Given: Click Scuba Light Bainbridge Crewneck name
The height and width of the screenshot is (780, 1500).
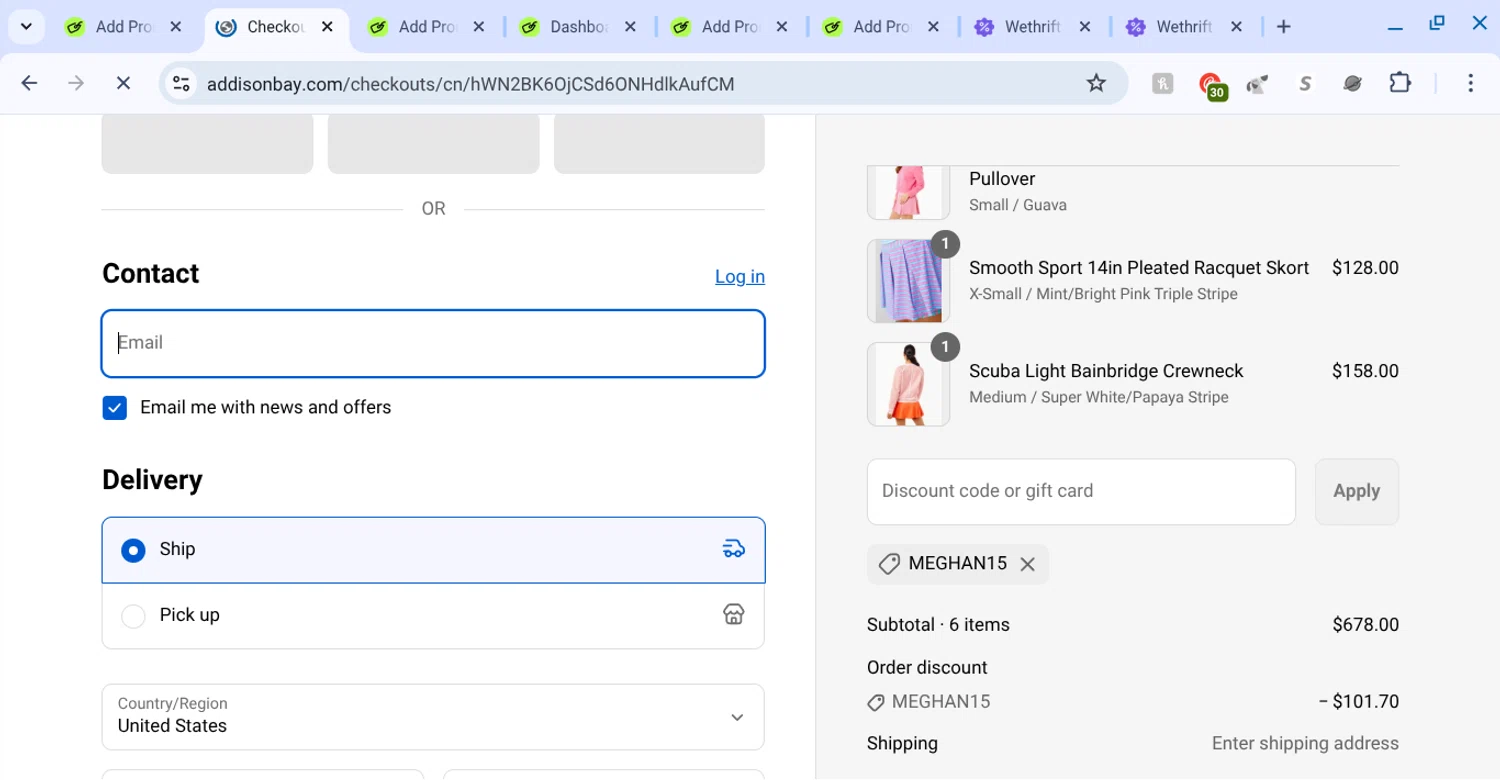Looking at the screenshot, I should click(1106, 371).
